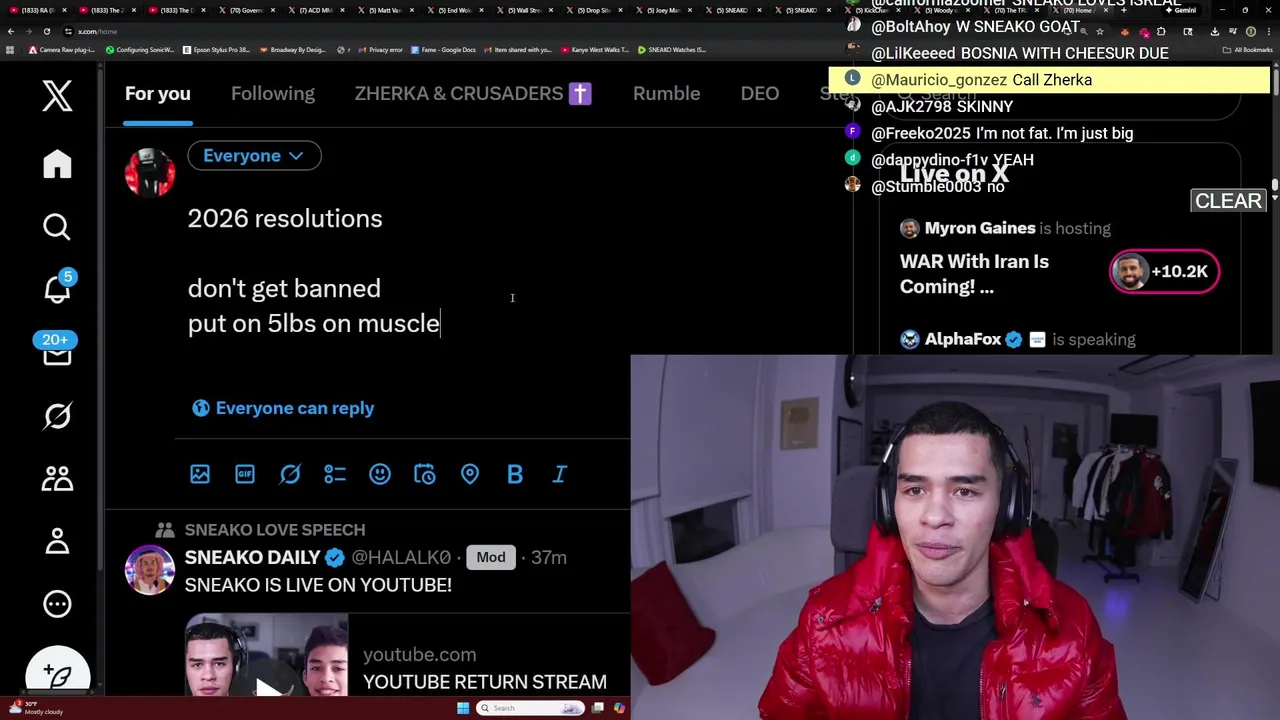Open More circle-dots icon in sidebar

[x=57, y=603]
